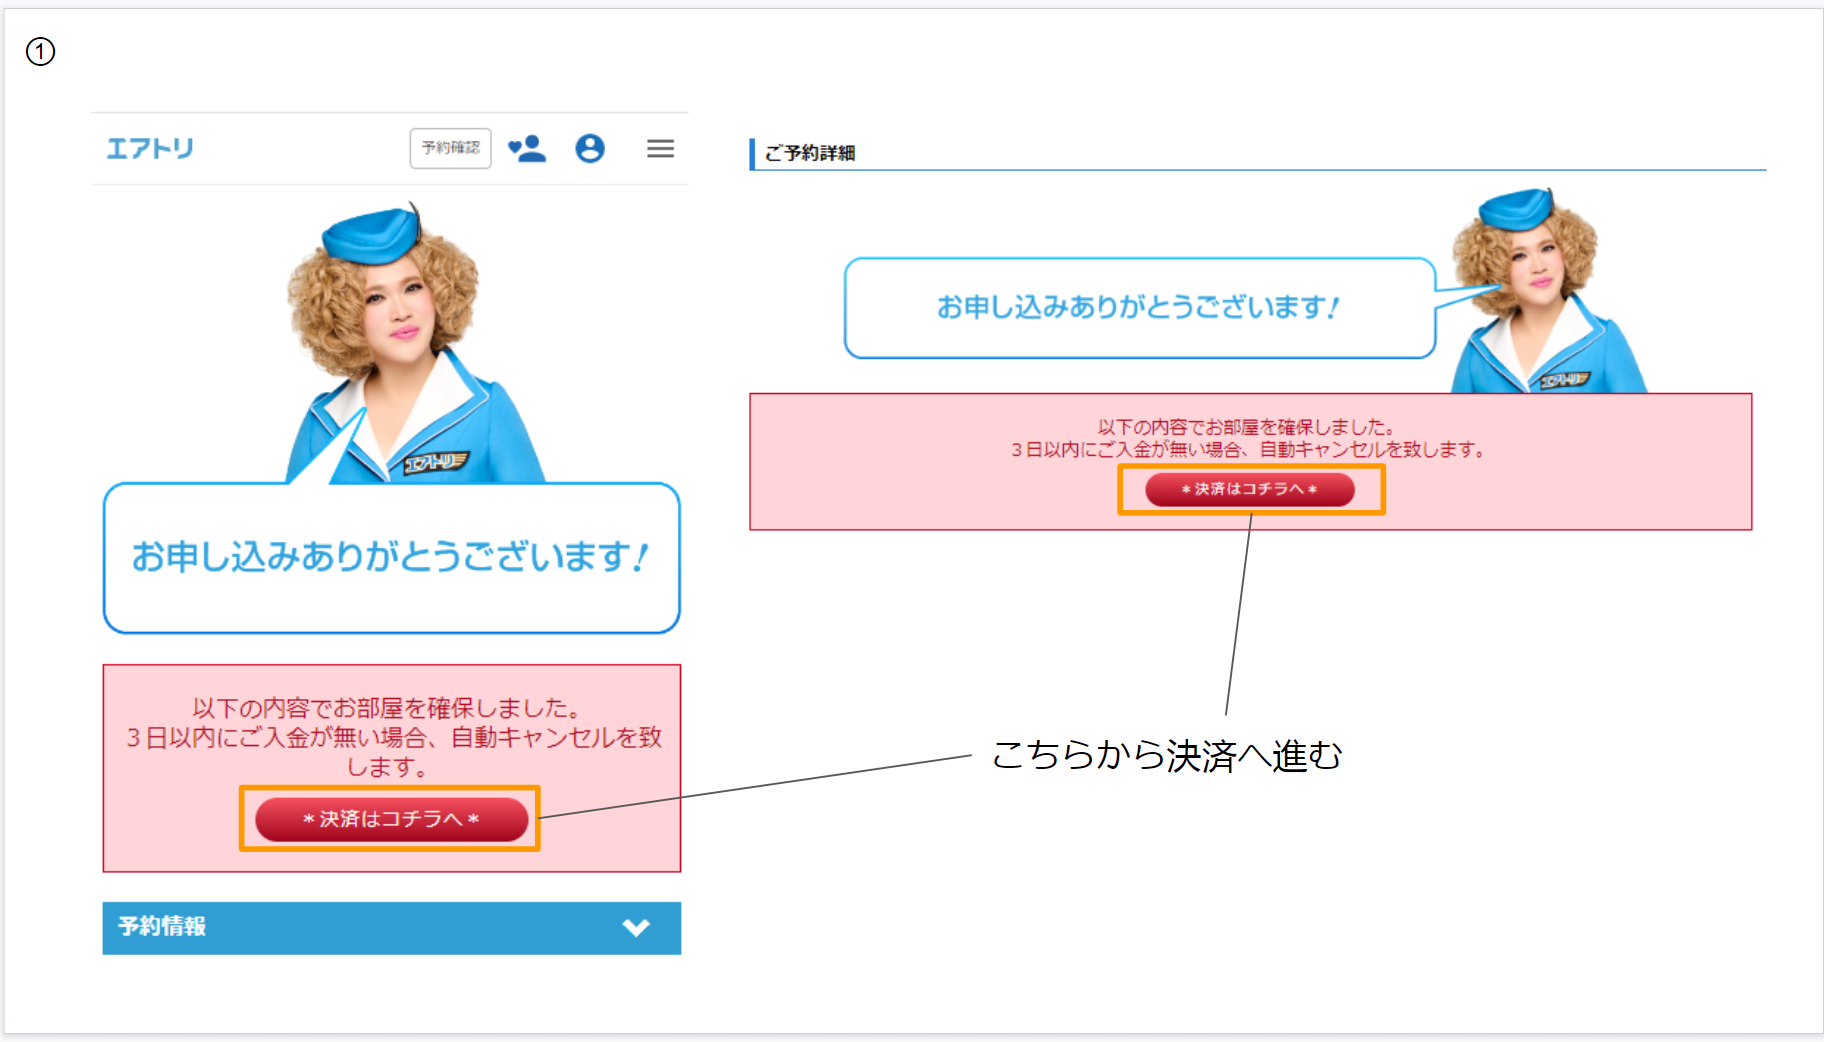Click the mascot image in mobile view

(x=413, y=344)
